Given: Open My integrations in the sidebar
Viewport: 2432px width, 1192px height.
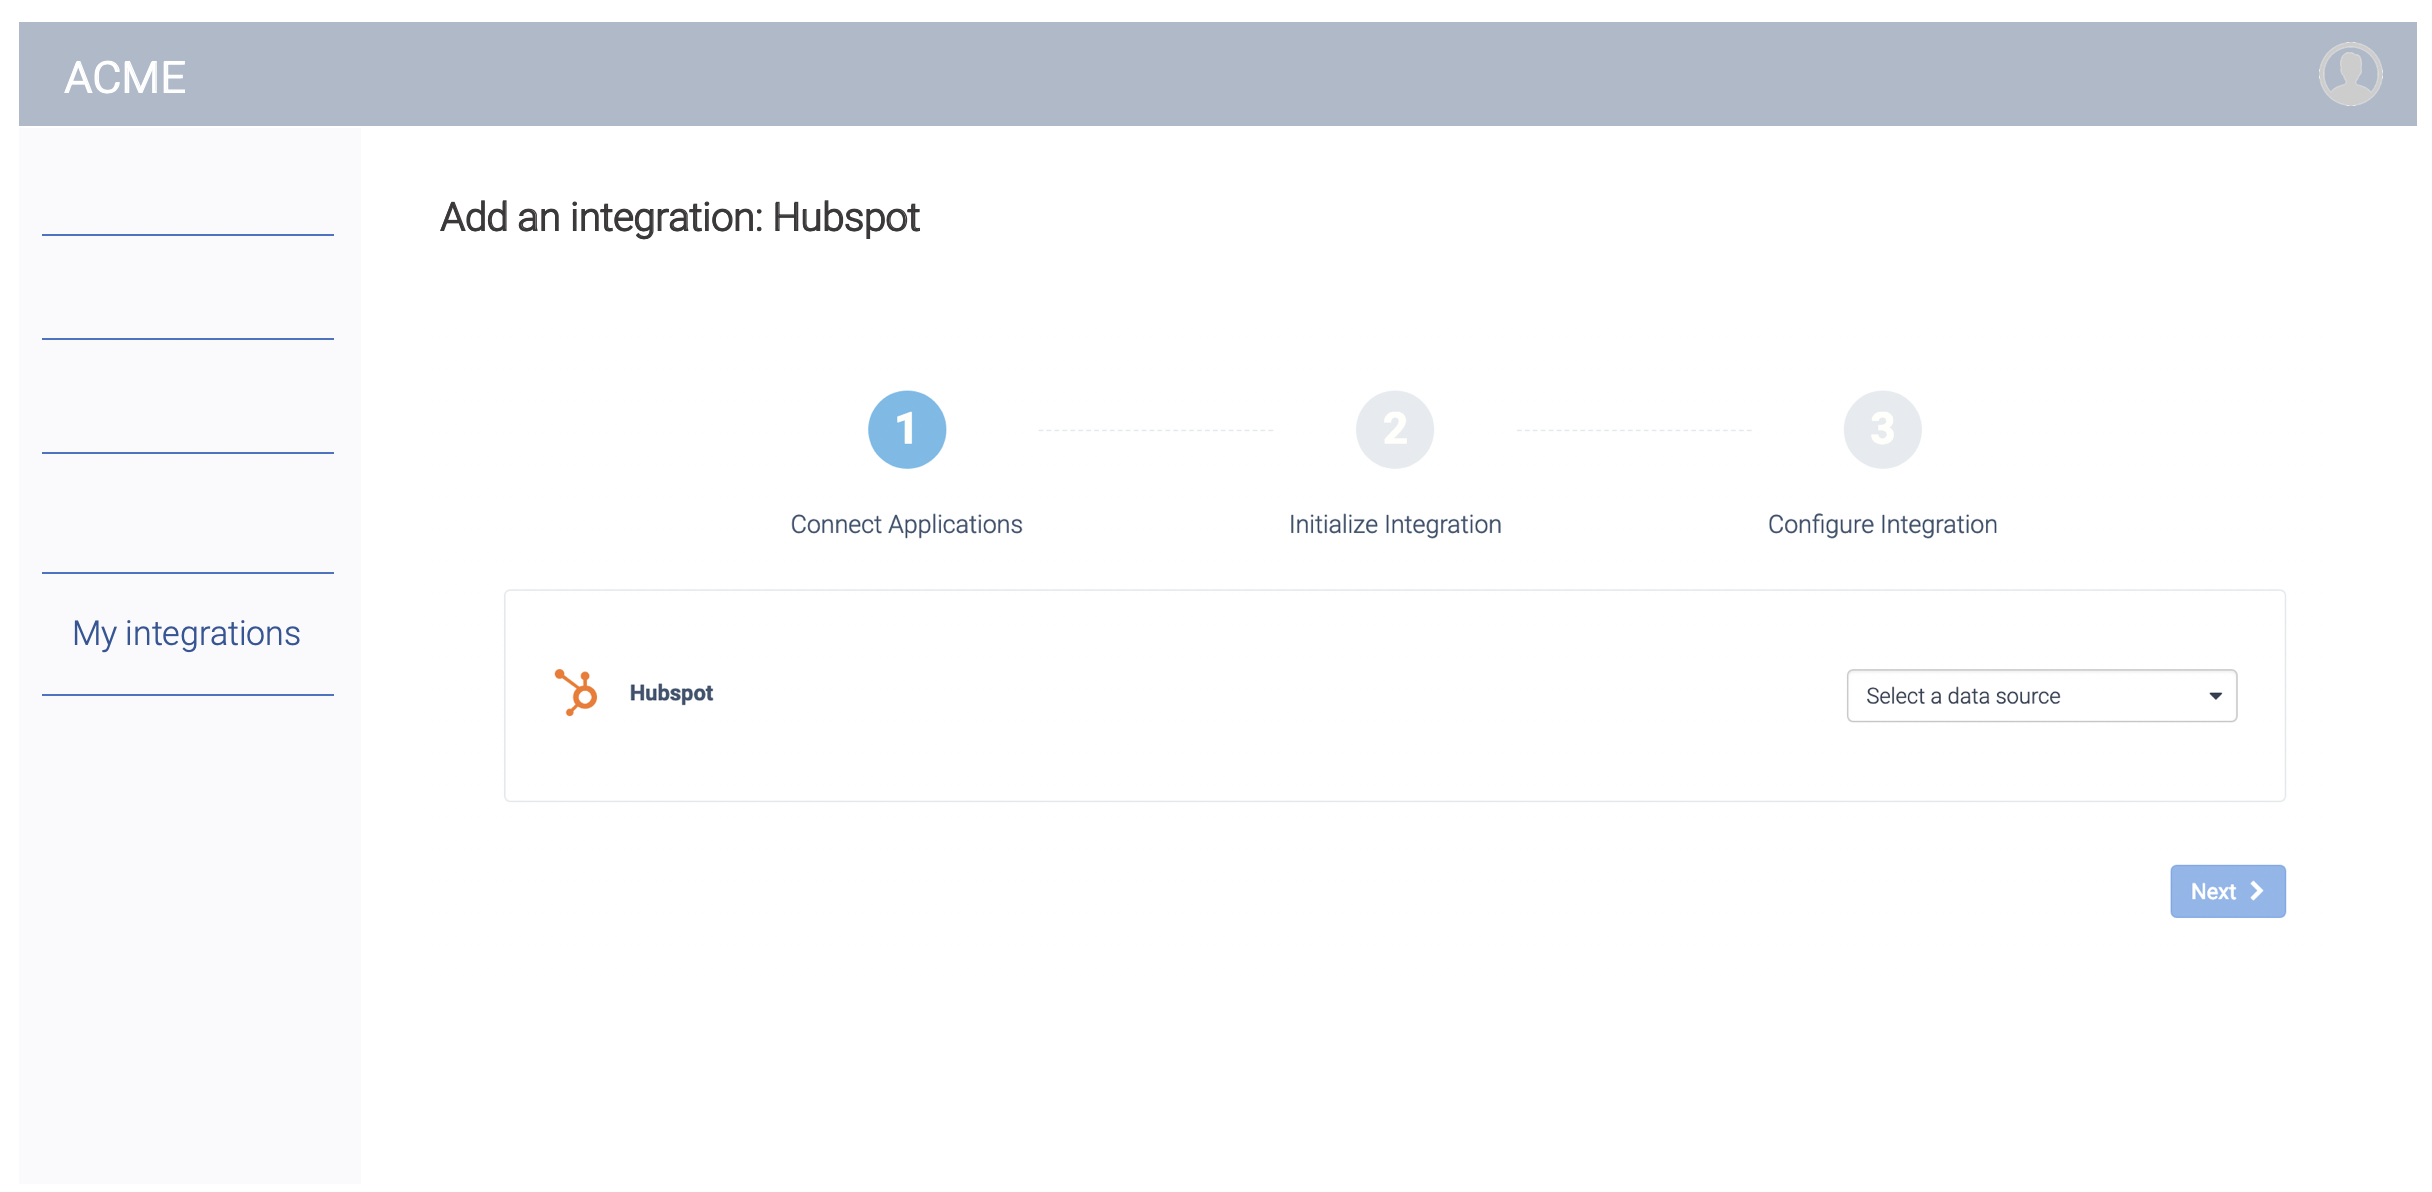Looking at the screenshot, I should click(186, 633).
